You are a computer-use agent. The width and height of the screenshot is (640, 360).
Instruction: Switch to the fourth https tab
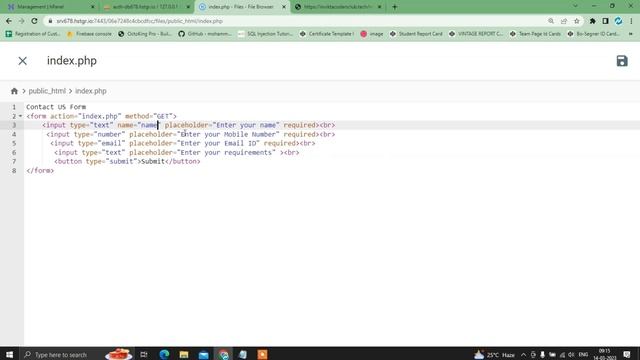coord(337,7)
